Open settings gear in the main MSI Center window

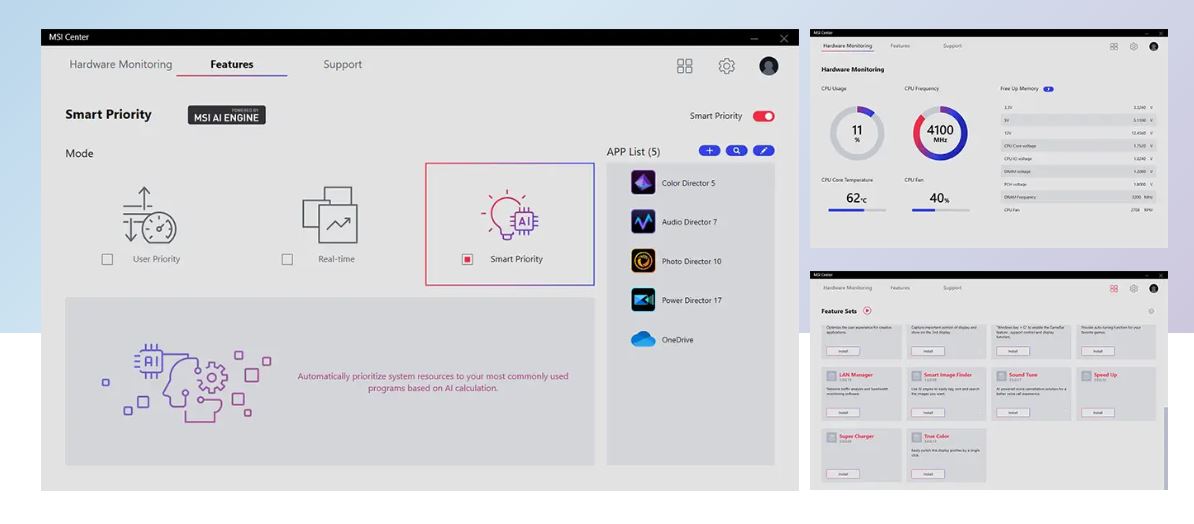[x=726, y=66]
